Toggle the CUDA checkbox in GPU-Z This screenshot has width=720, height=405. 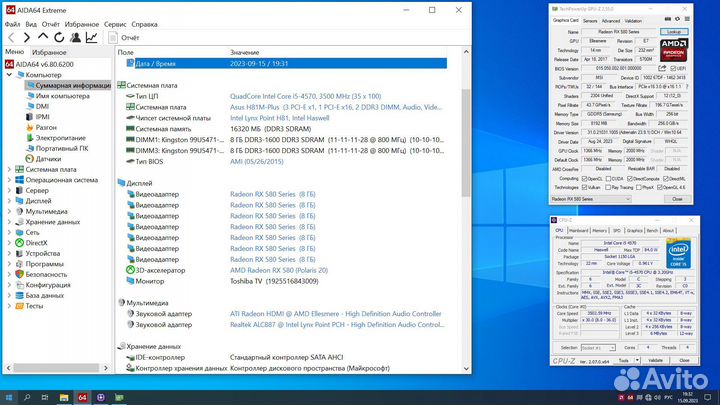coord(608,179)
